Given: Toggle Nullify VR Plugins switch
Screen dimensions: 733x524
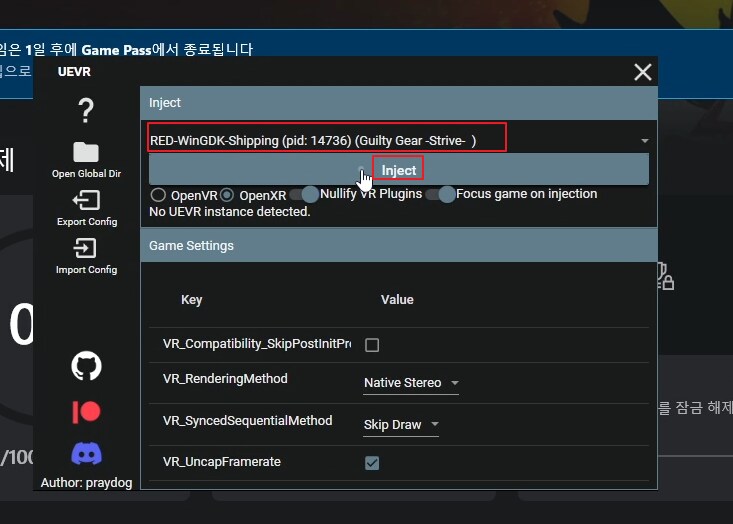Looking at the screenshot, I should tap(304, 194).
